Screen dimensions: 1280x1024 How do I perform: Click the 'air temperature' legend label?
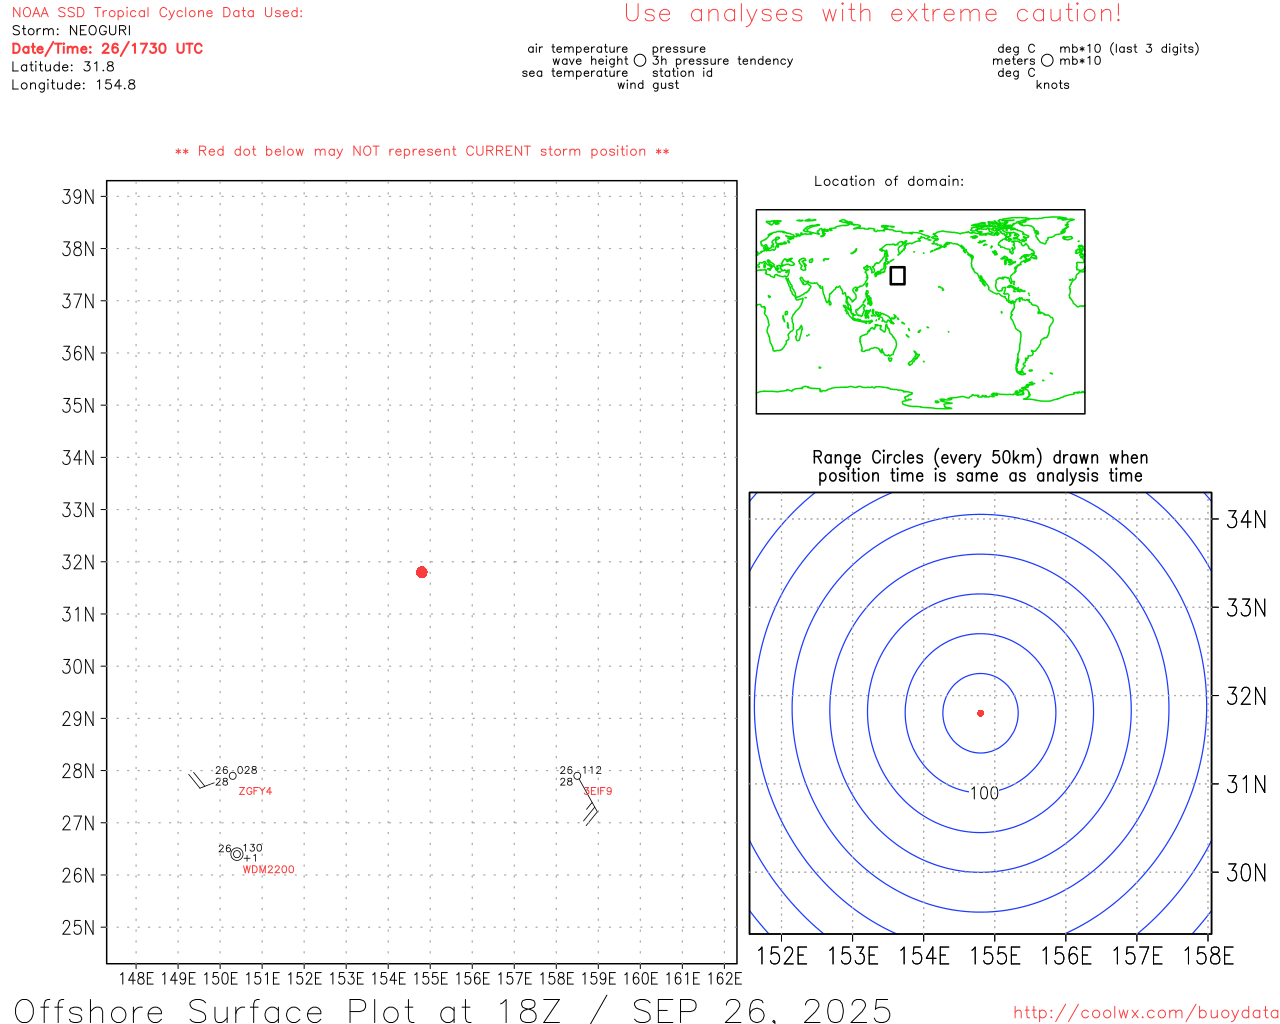click(x=578, y=49)
